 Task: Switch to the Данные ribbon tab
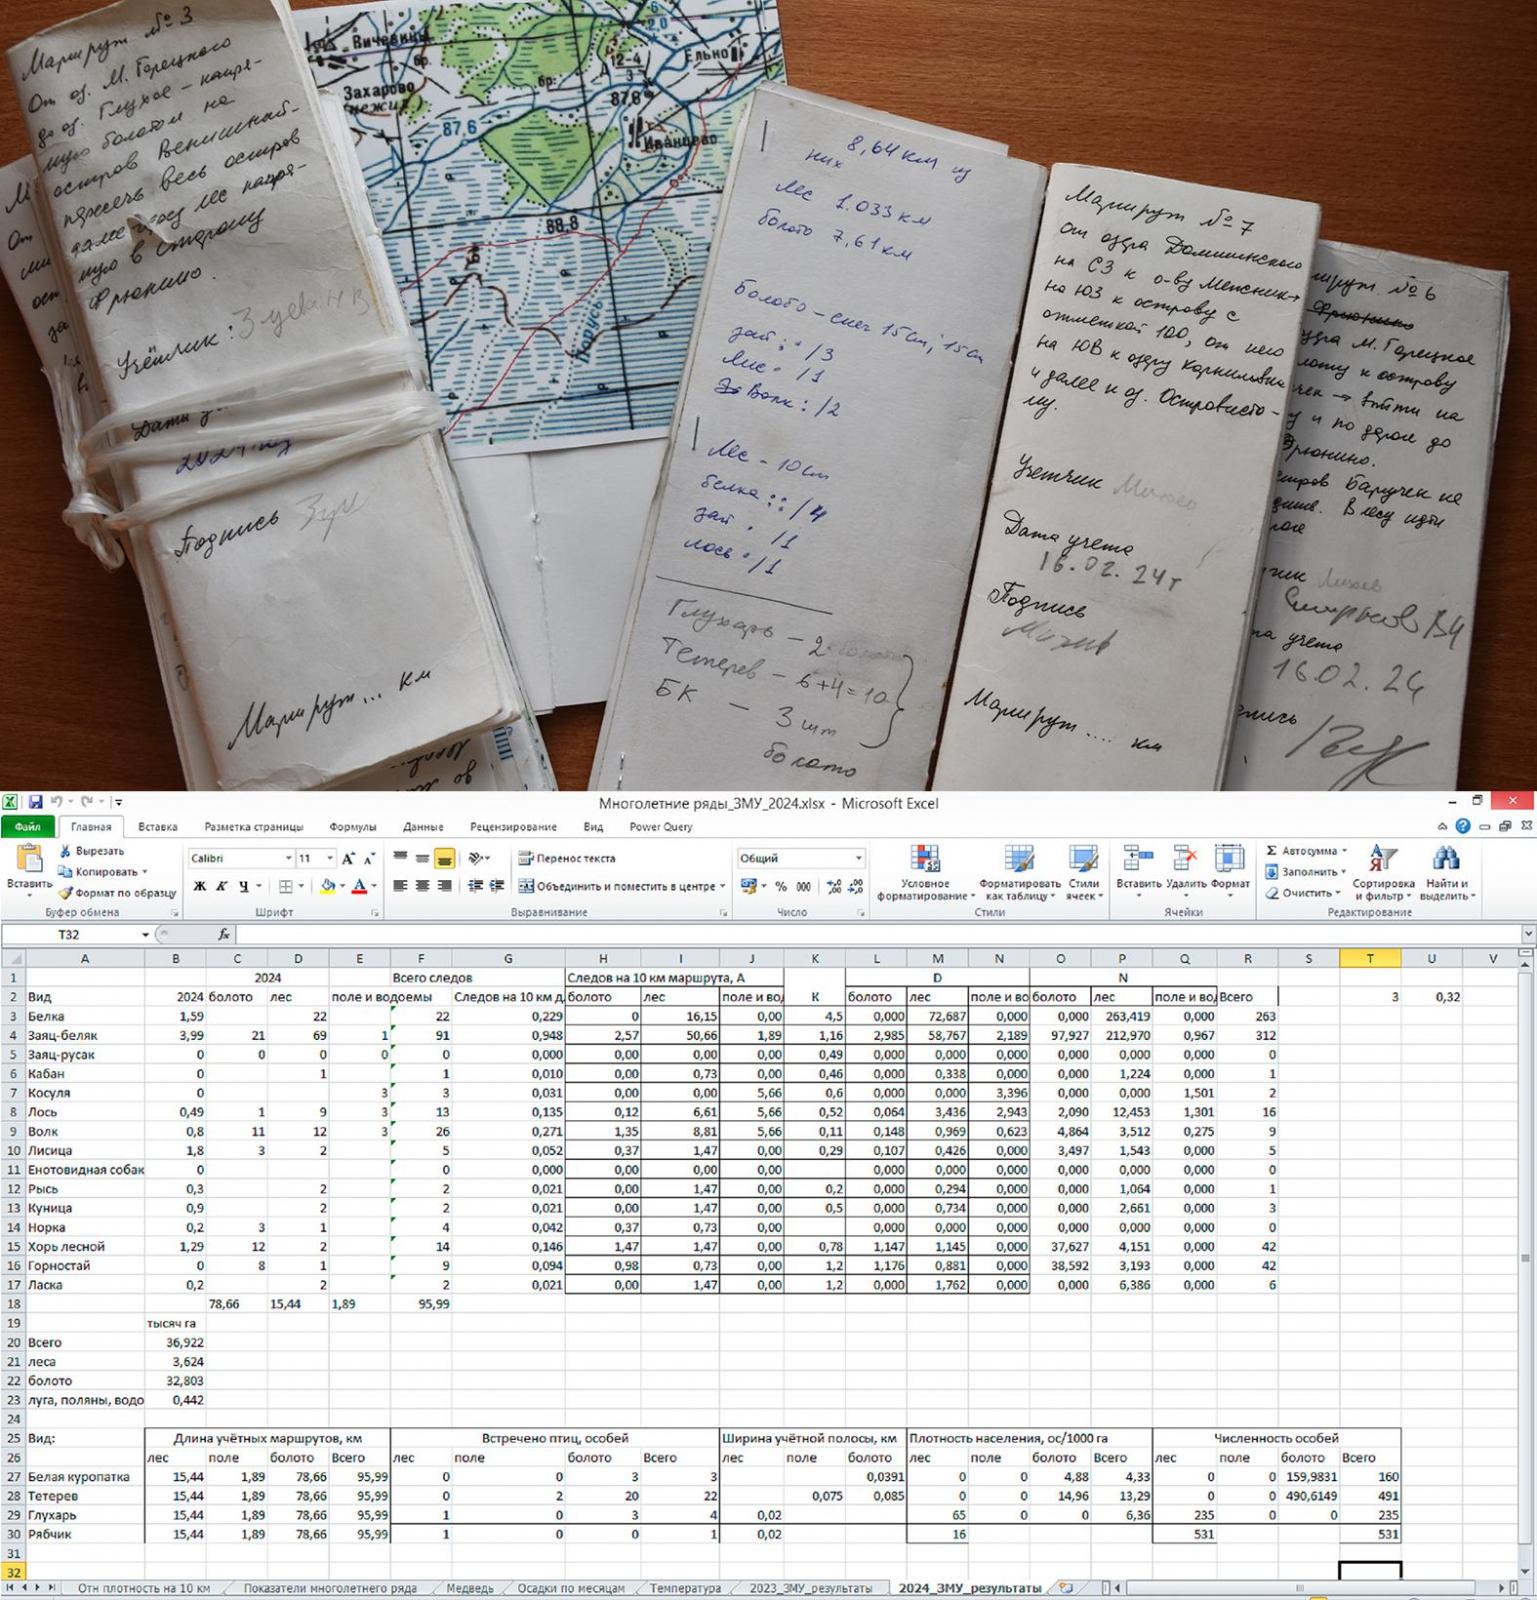coord(423,827)
